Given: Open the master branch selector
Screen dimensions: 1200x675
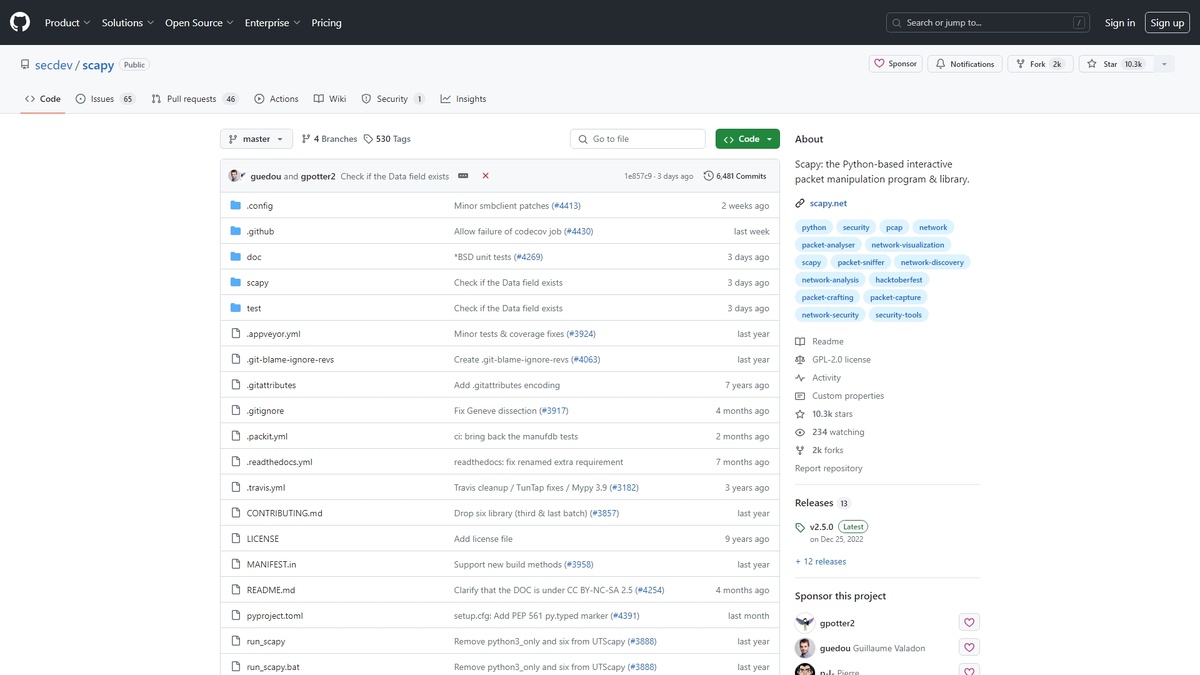Looking at the screenshot, I should 257,139.
